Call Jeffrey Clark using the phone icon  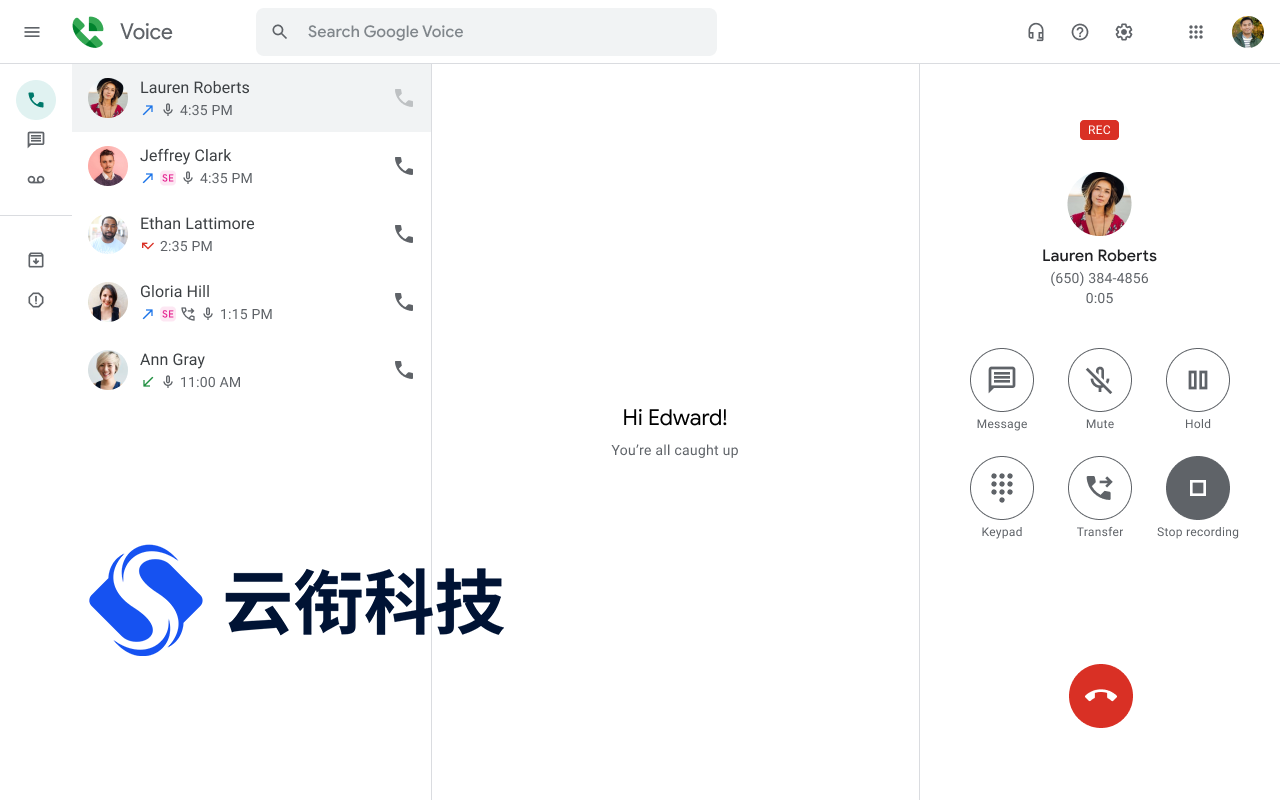404,166
